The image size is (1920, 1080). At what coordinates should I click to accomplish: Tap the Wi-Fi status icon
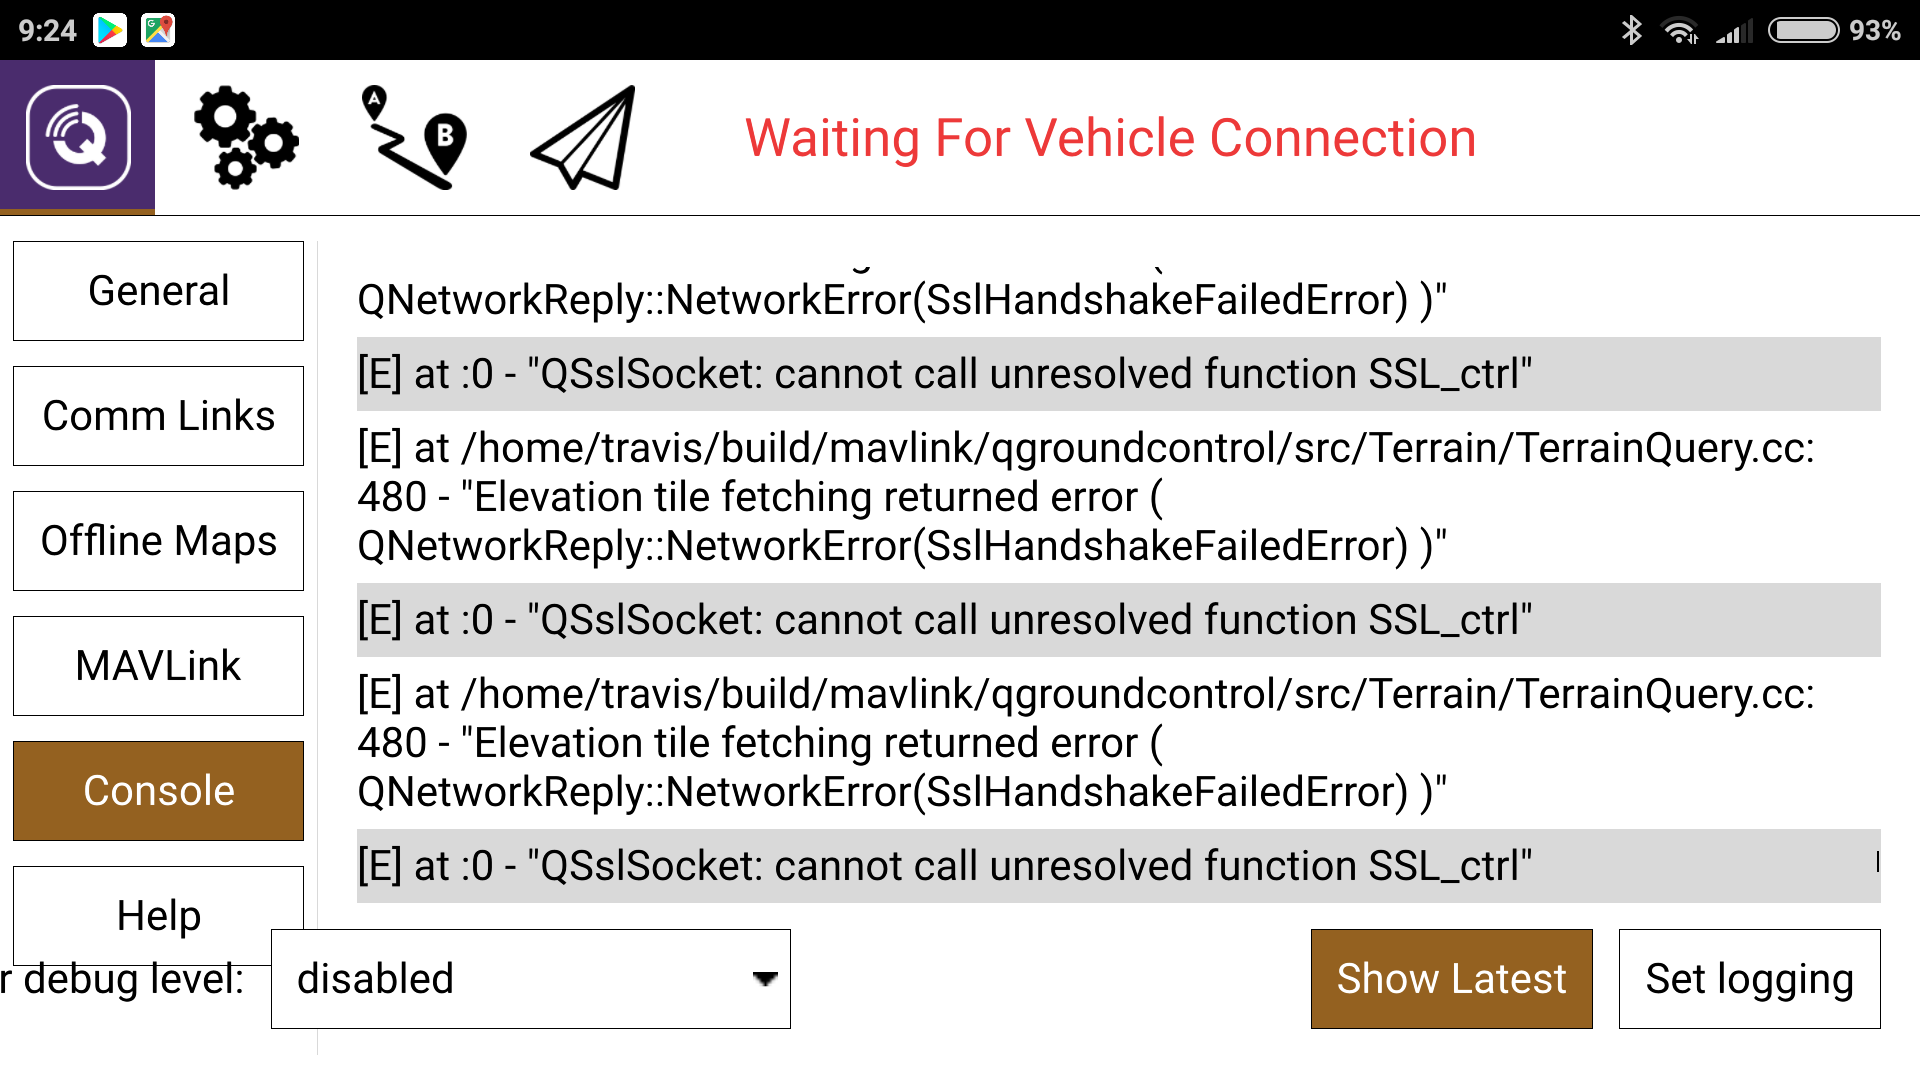click(x=1681, y=29)
